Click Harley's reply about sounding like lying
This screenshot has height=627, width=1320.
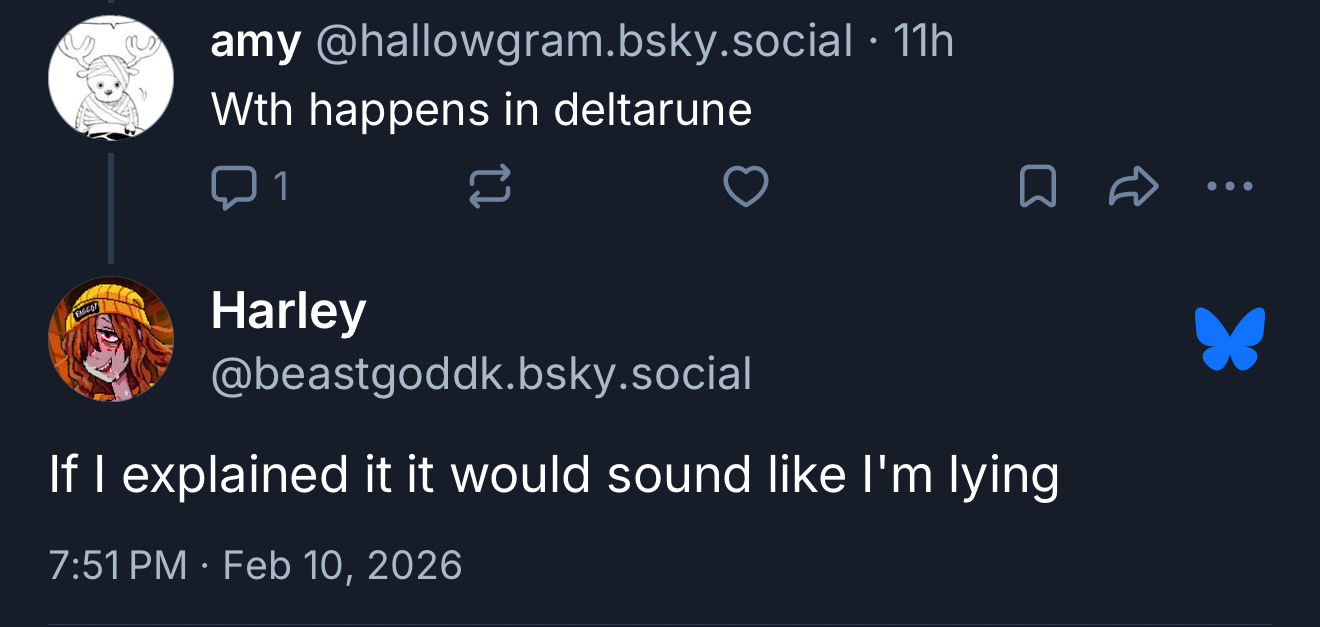tap(553, 474)
